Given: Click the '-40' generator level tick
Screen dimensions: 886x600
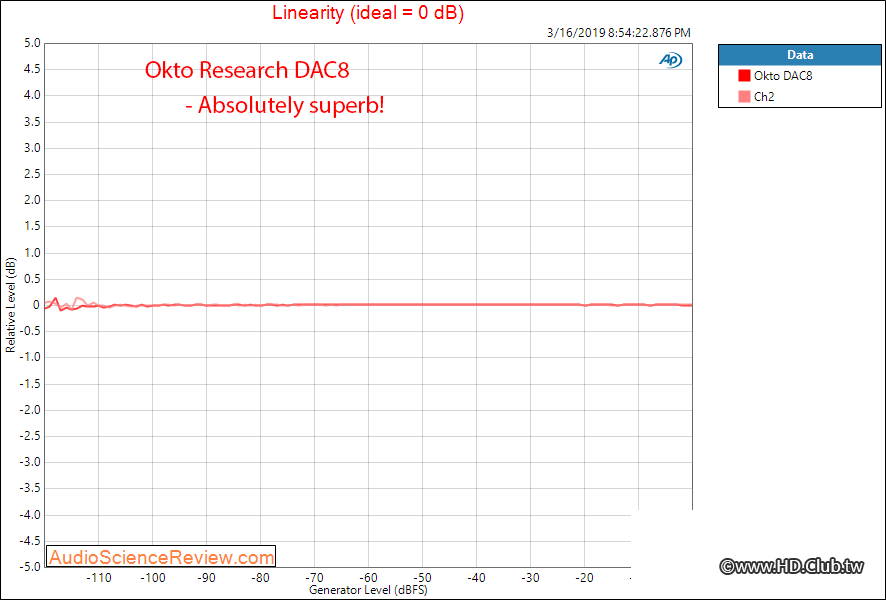Looking at the screenshot, I should tap(476, 578).
